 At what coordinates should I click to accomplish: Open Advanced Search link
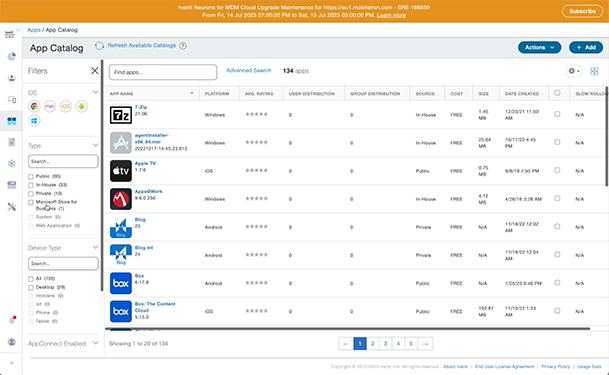point(249,70)
